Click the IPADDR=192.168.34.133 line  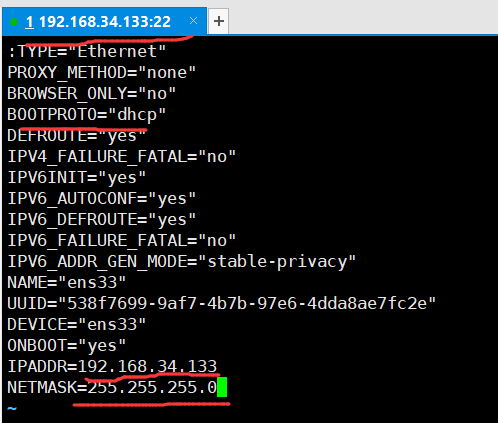click(112, 366)
